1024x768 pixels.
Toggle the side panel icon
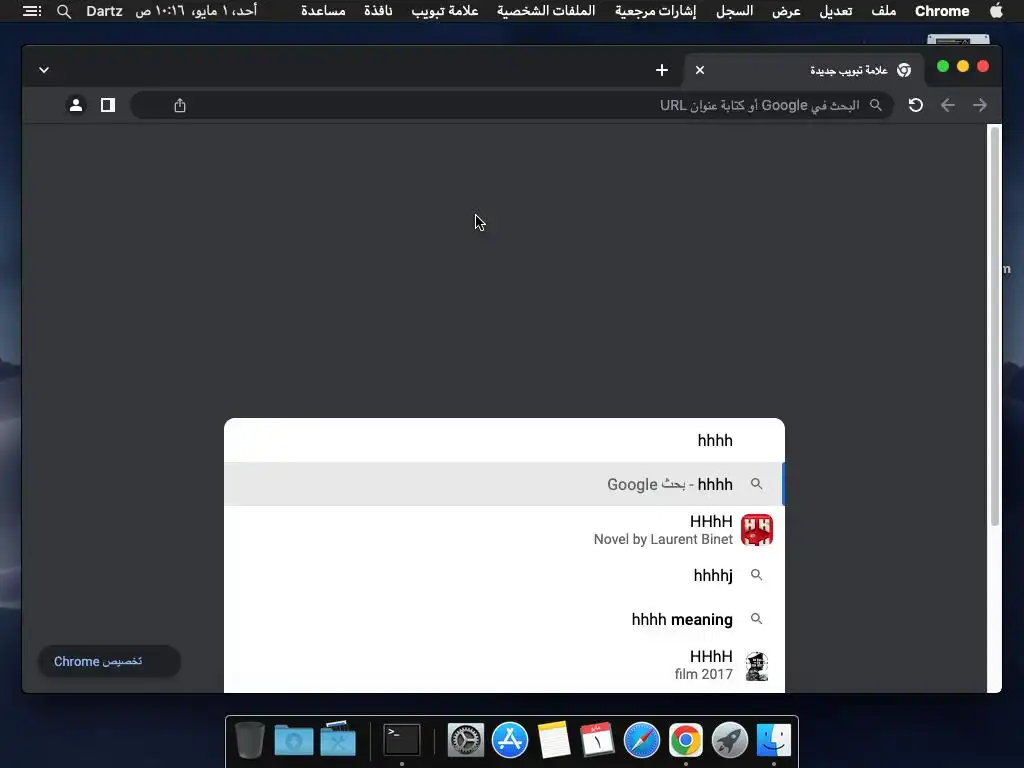coord(108,105)
